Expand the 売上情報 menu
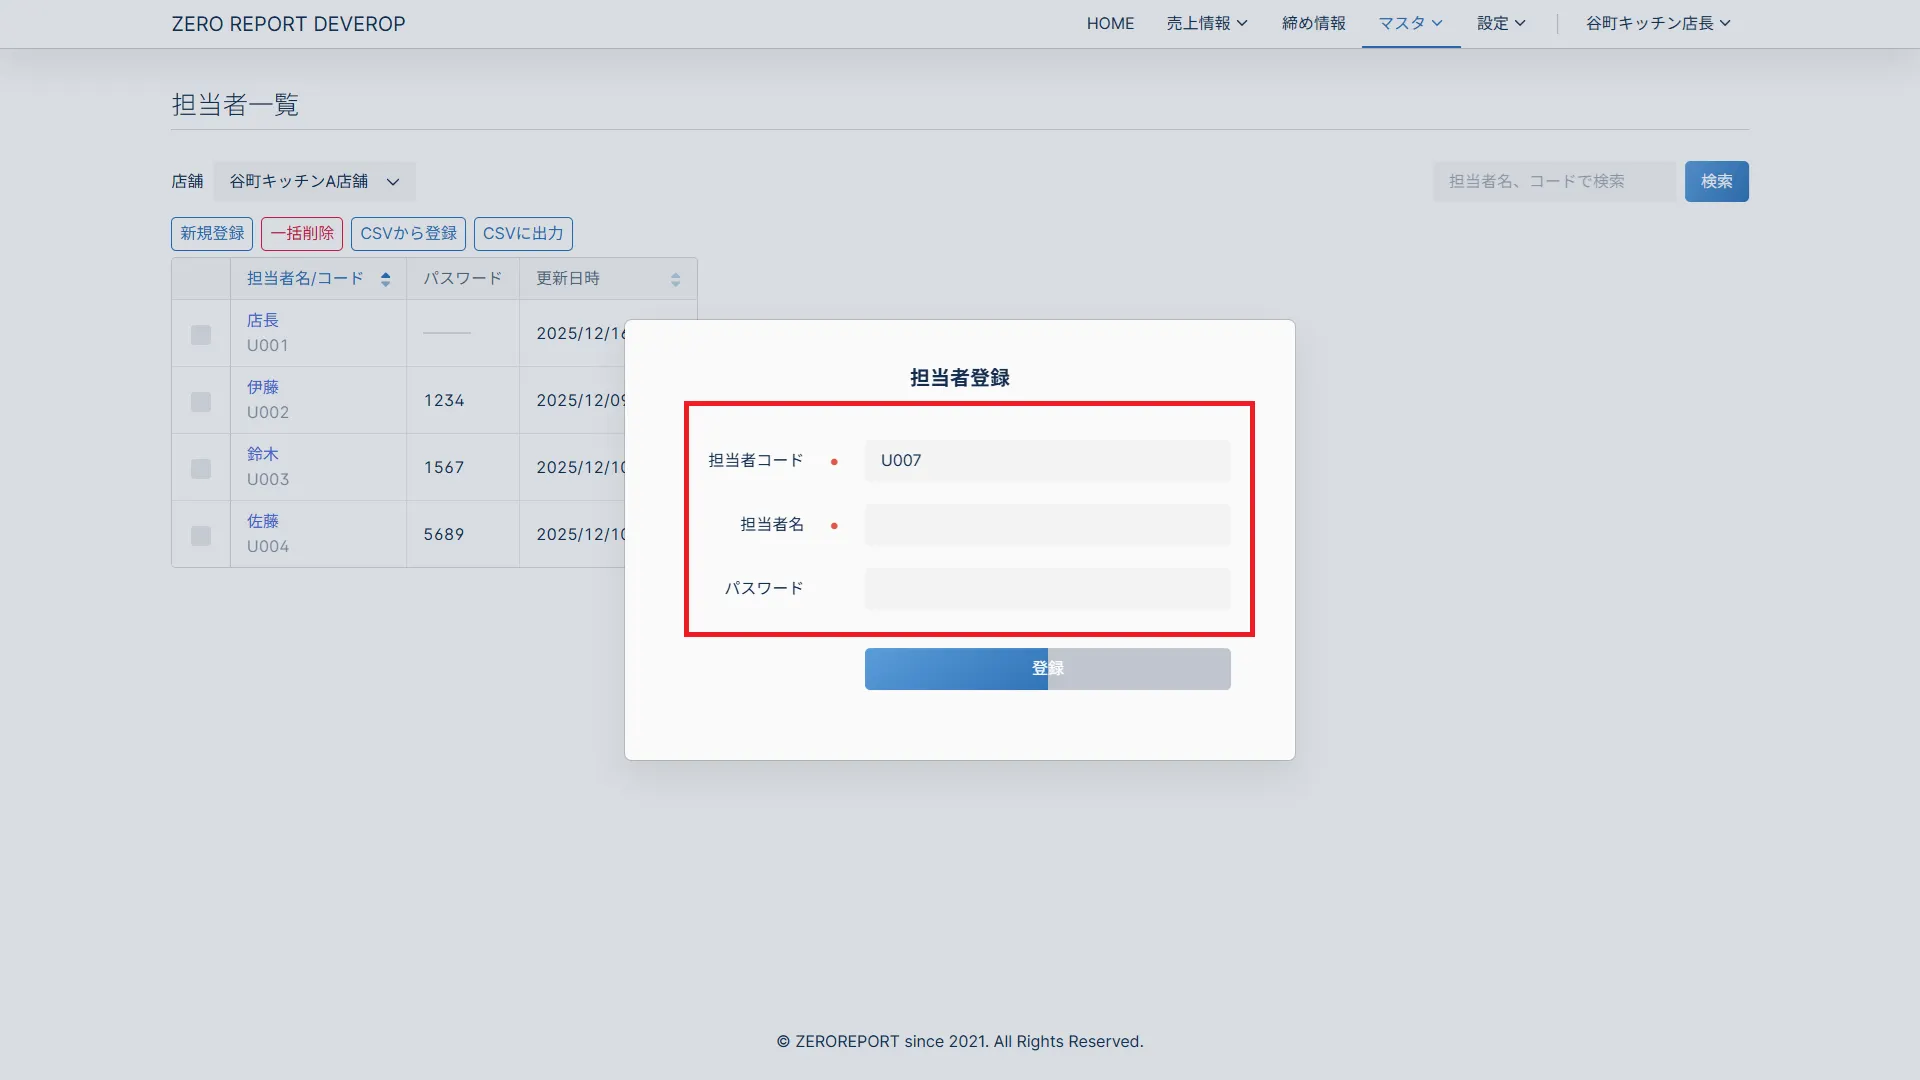1920x1080 pixels. click(1206, 23)
